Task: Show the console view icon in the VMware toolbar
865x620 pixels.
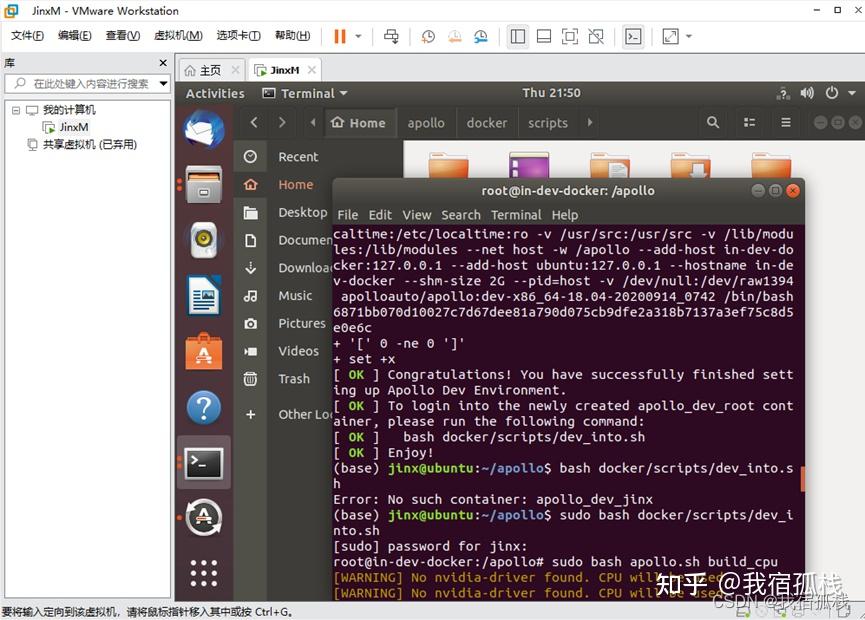Action: click(633, 36)
